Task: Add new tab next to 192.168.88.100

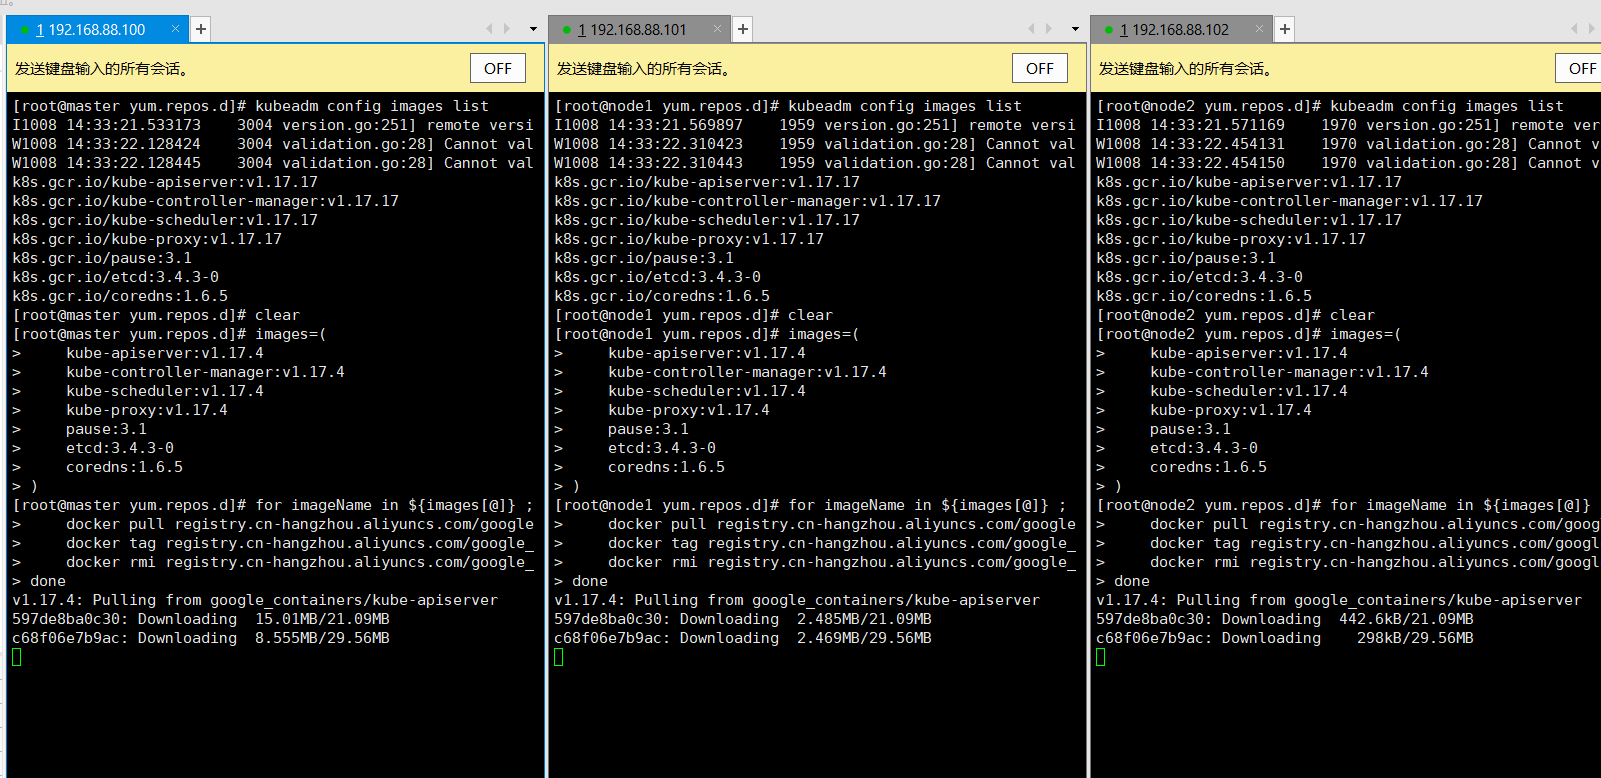Action: pos(201,29)
